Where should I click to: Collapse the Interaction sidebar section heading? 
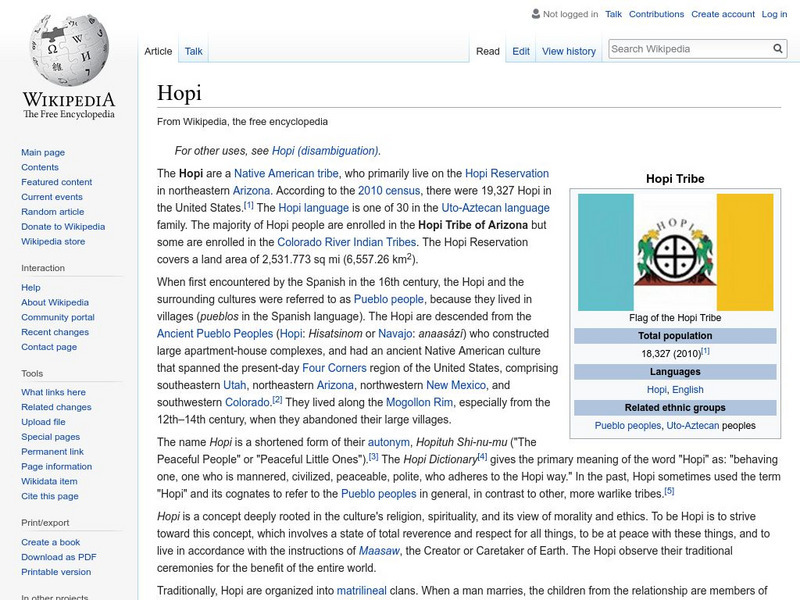coord(43,268)
